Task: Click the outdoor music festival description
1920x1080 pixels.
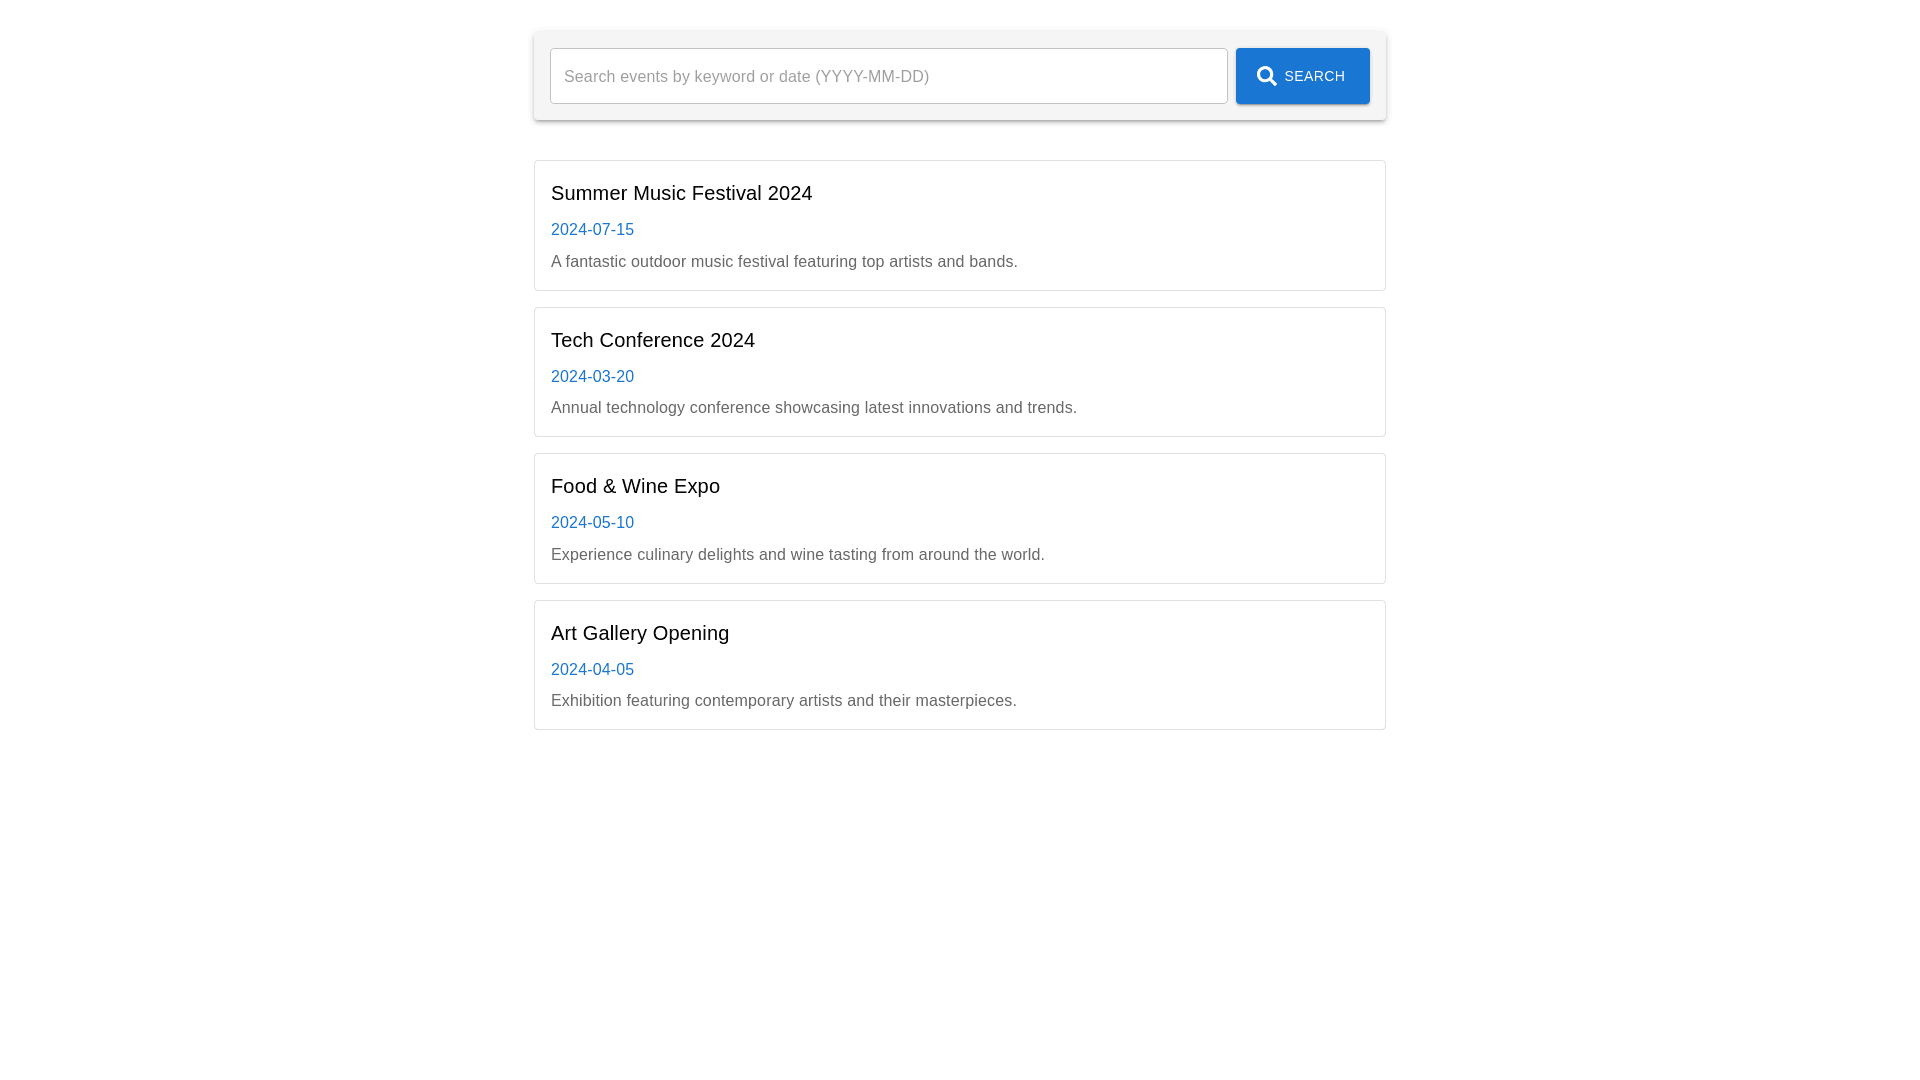Action: [784, 262]
